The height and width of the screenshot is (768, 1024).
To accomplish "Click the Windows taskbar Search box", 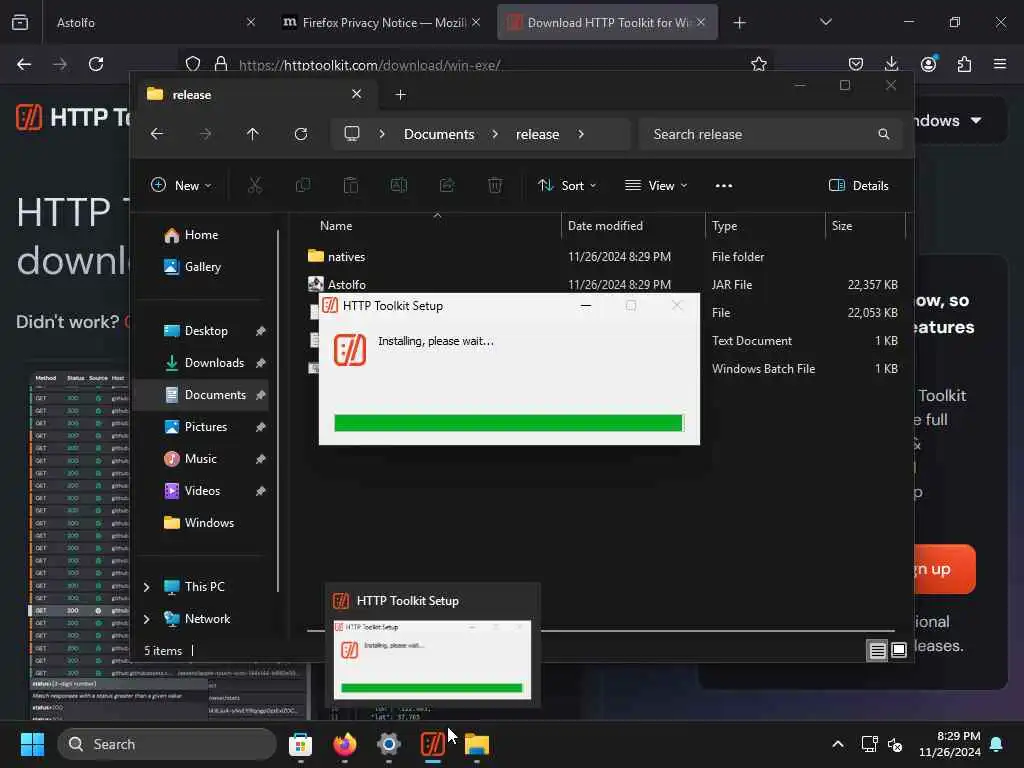I will [167, 744].
